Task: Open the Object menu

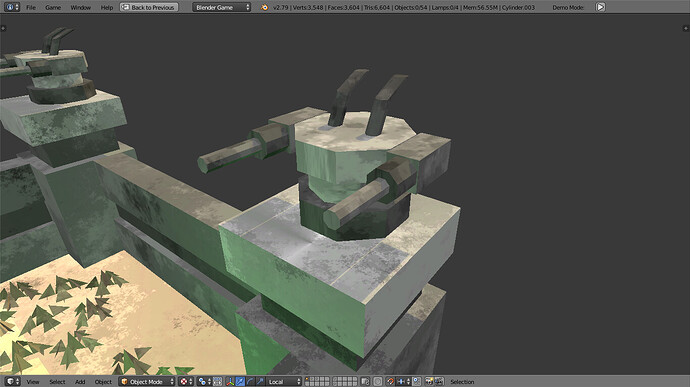Action: point(103,382)
